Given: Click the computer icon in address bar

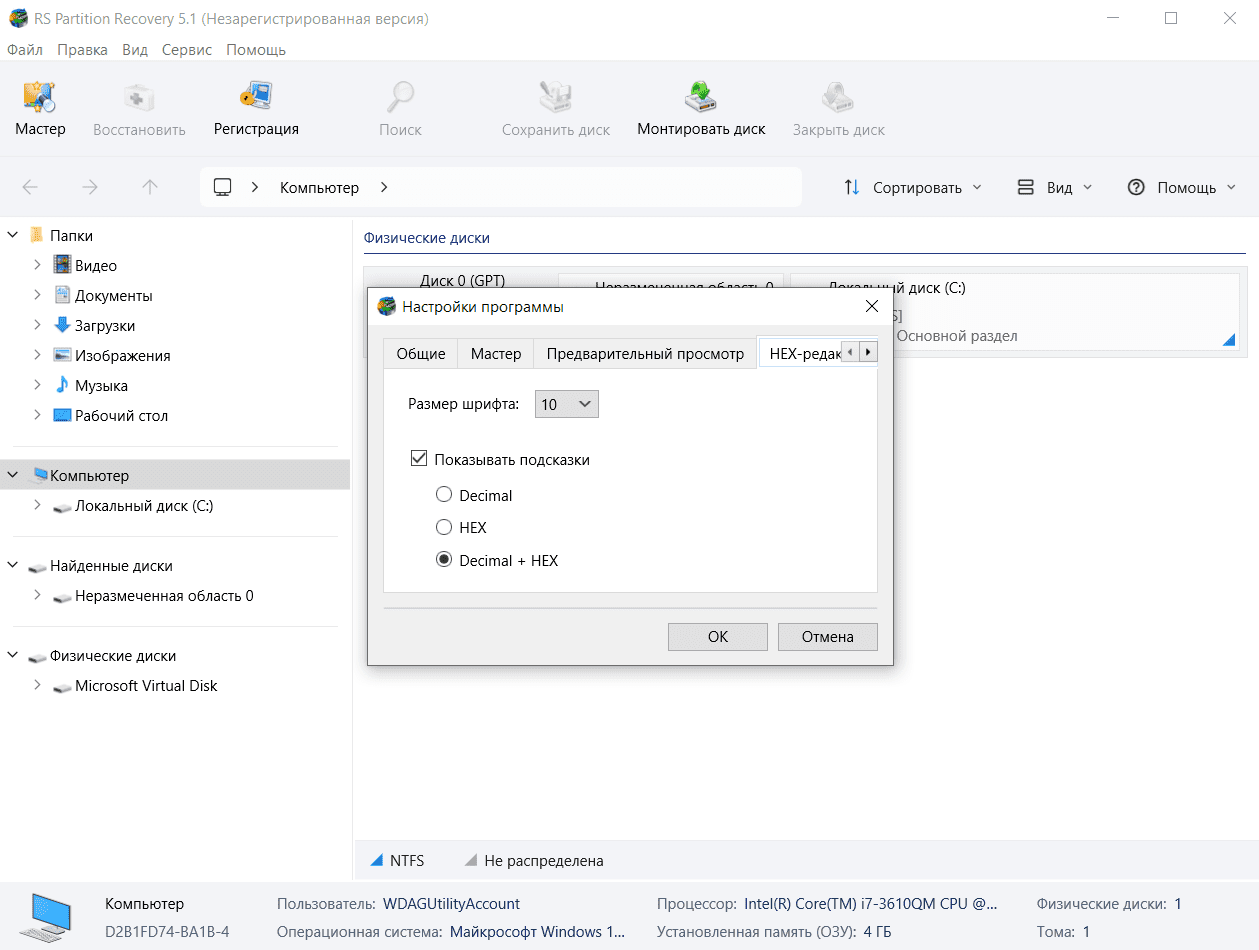Looking at the screenshot, I should (x=223, y=187).
